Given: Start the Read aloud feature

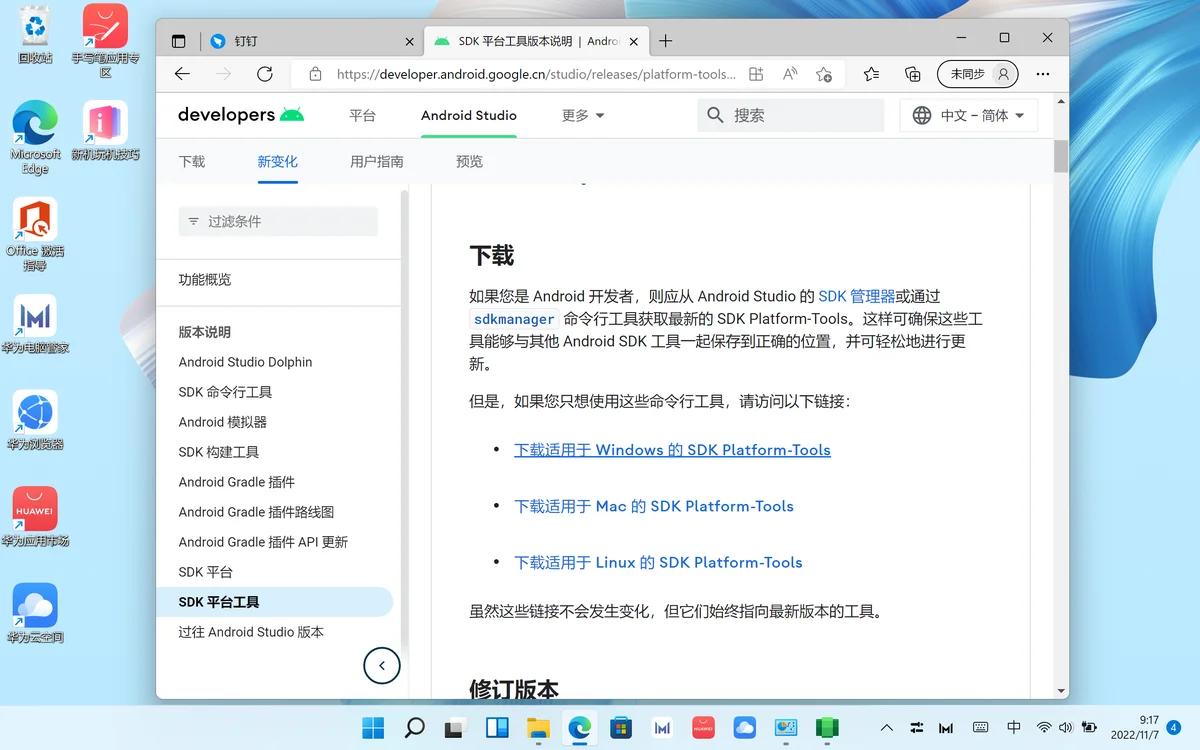Looking at the screenshot, I should (x=790, y=74).
